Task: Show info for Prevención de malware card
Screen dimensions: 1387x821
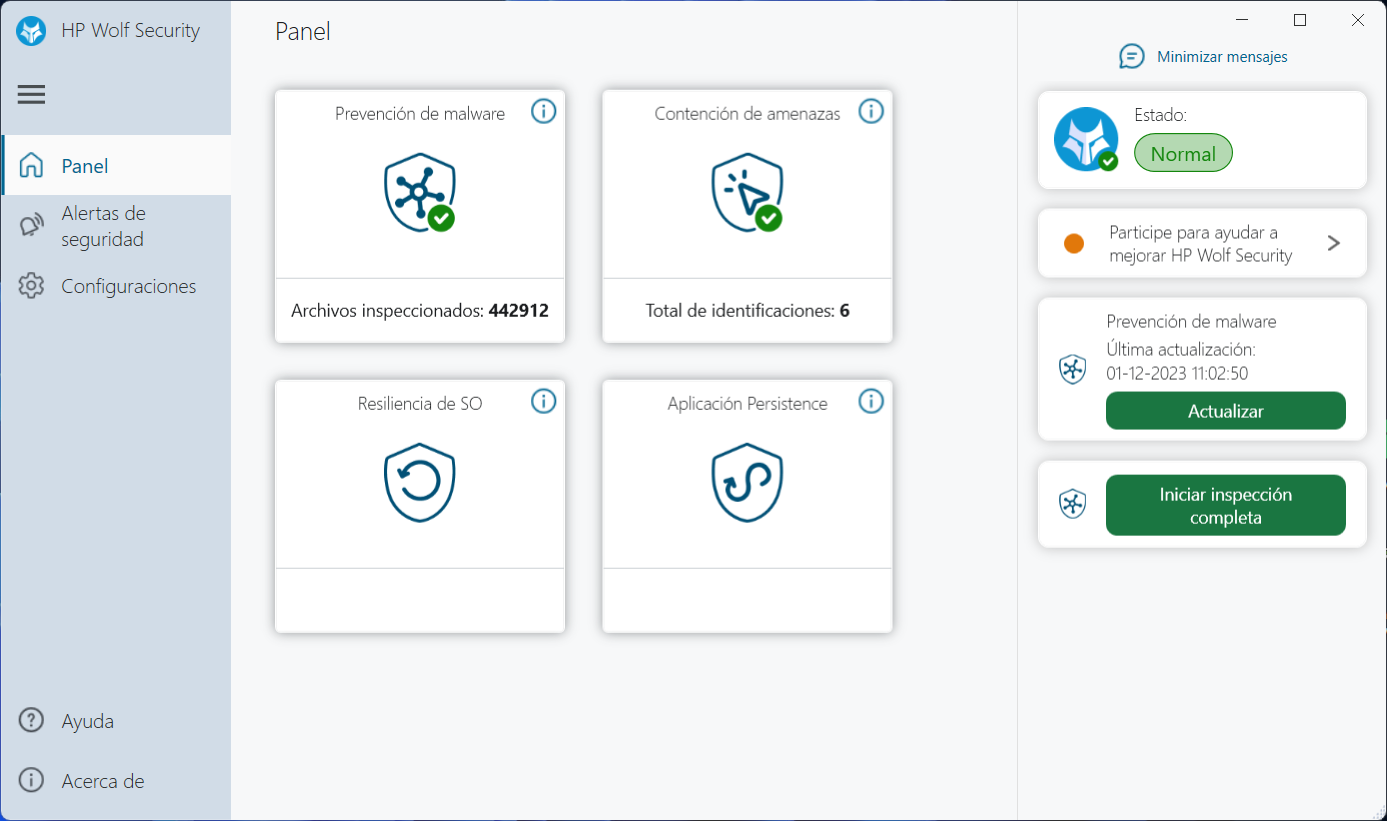Action: coord(543,111)
